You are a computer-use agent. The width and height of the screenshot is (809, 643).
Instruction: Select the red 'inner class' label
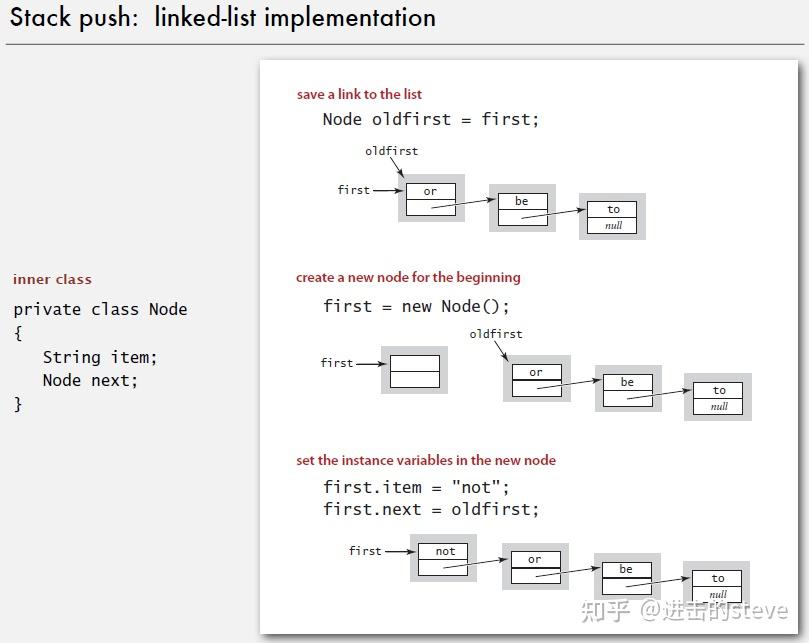pyautogui.click(x=52, y=279)
